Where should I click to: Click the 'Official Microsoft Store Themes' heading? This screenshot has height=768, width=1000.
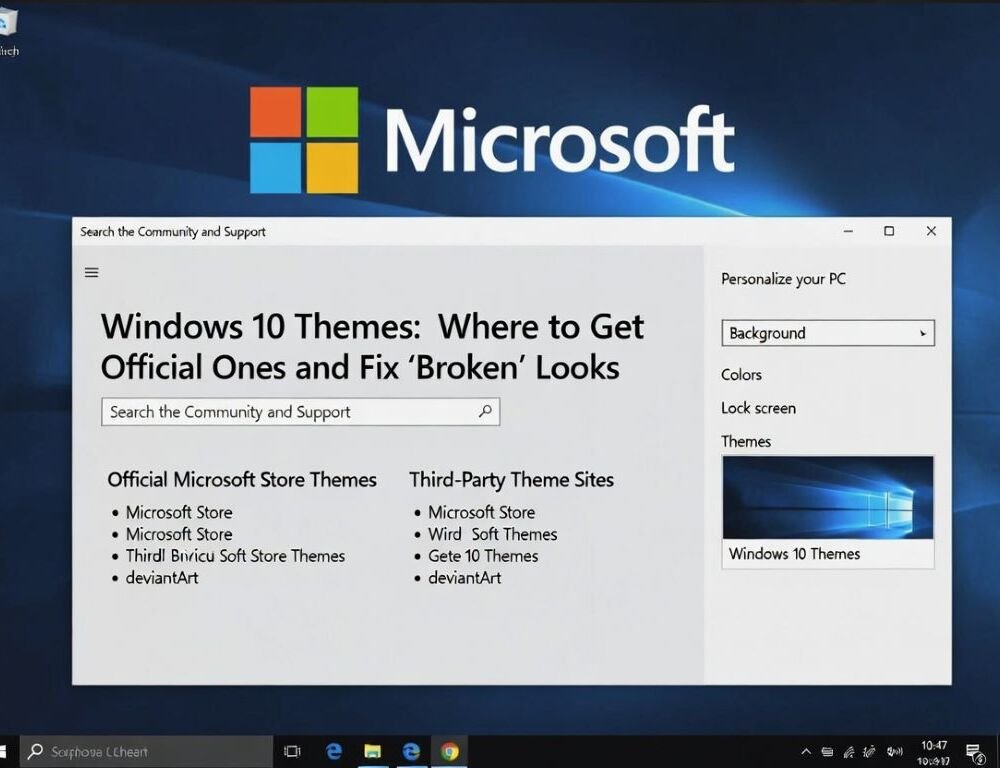242,480
